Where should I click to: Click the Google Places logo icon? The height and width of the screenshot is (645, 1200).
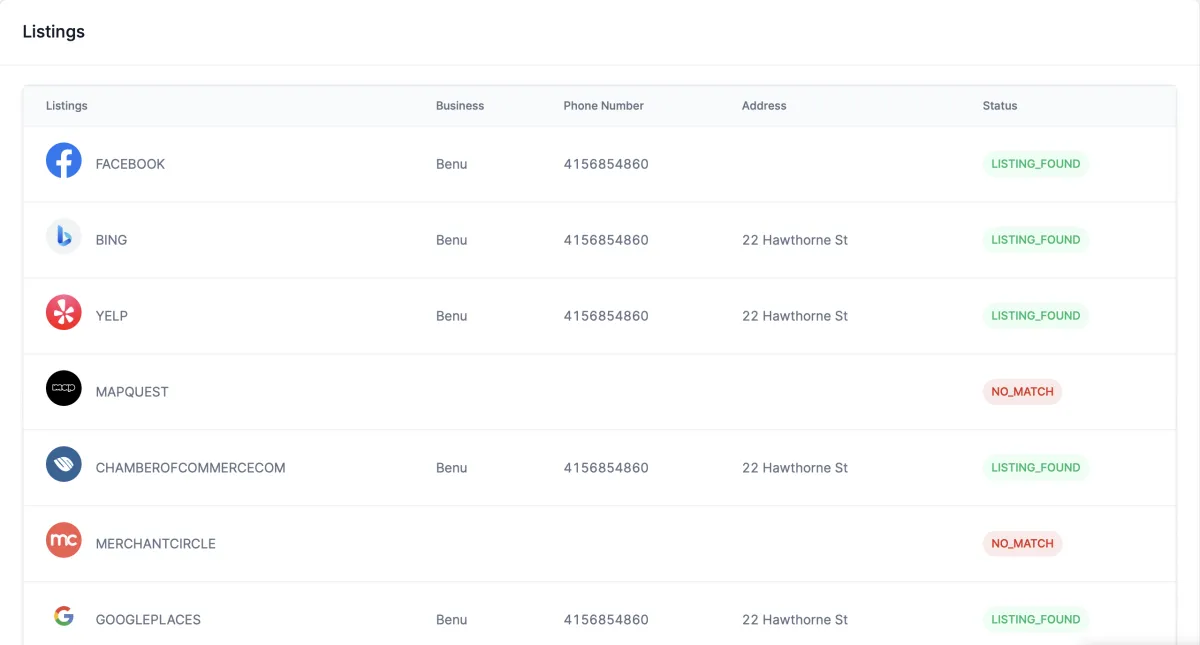[x=64, y=616]
